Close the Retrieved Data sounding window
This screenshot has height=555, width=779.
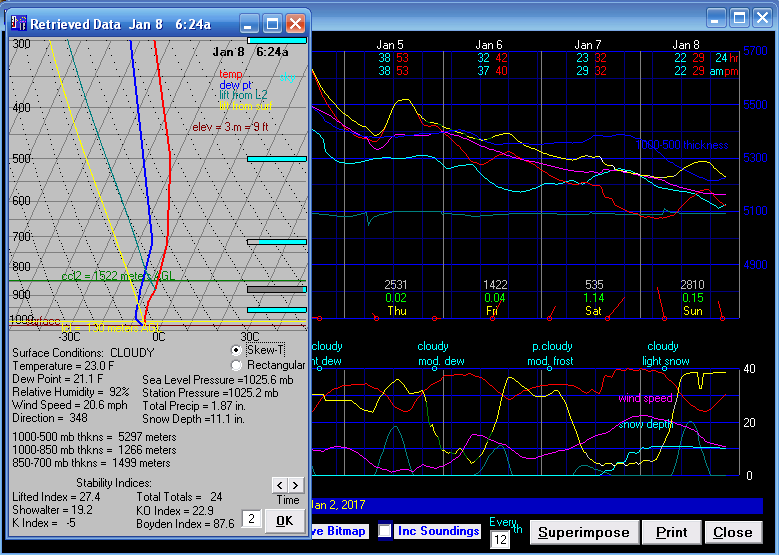coord(295,23)
